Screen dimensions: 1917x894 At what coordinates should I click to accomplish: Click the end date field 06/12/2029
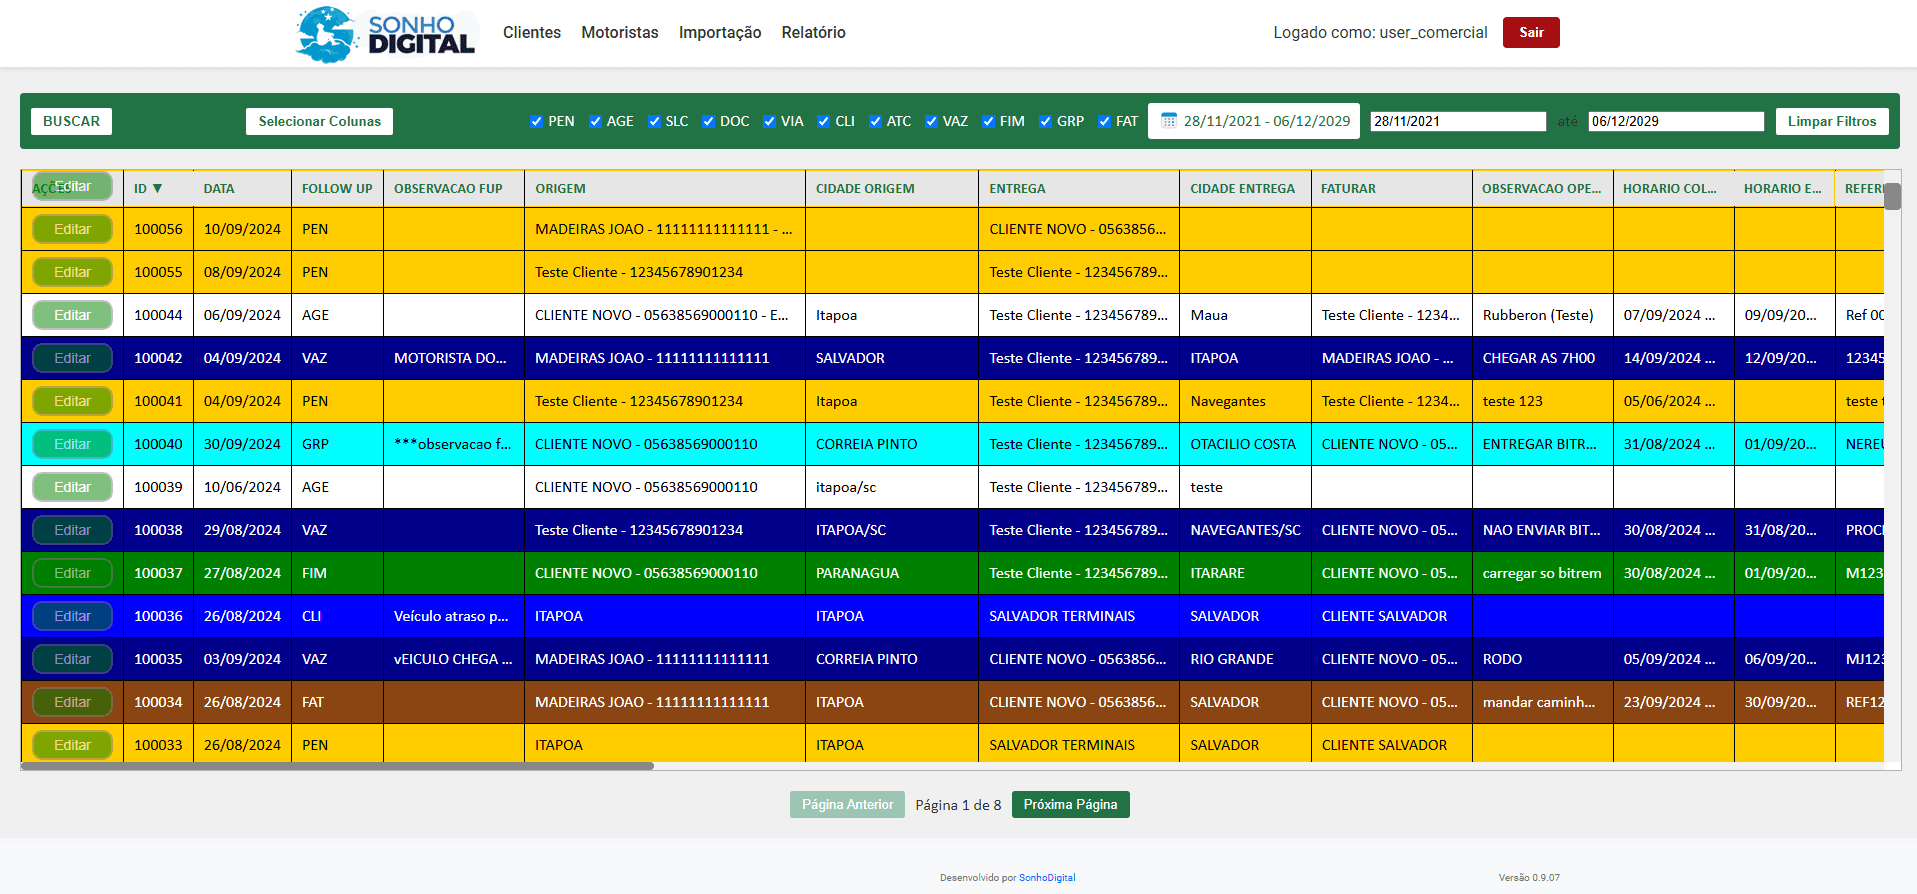(1676, 121)
